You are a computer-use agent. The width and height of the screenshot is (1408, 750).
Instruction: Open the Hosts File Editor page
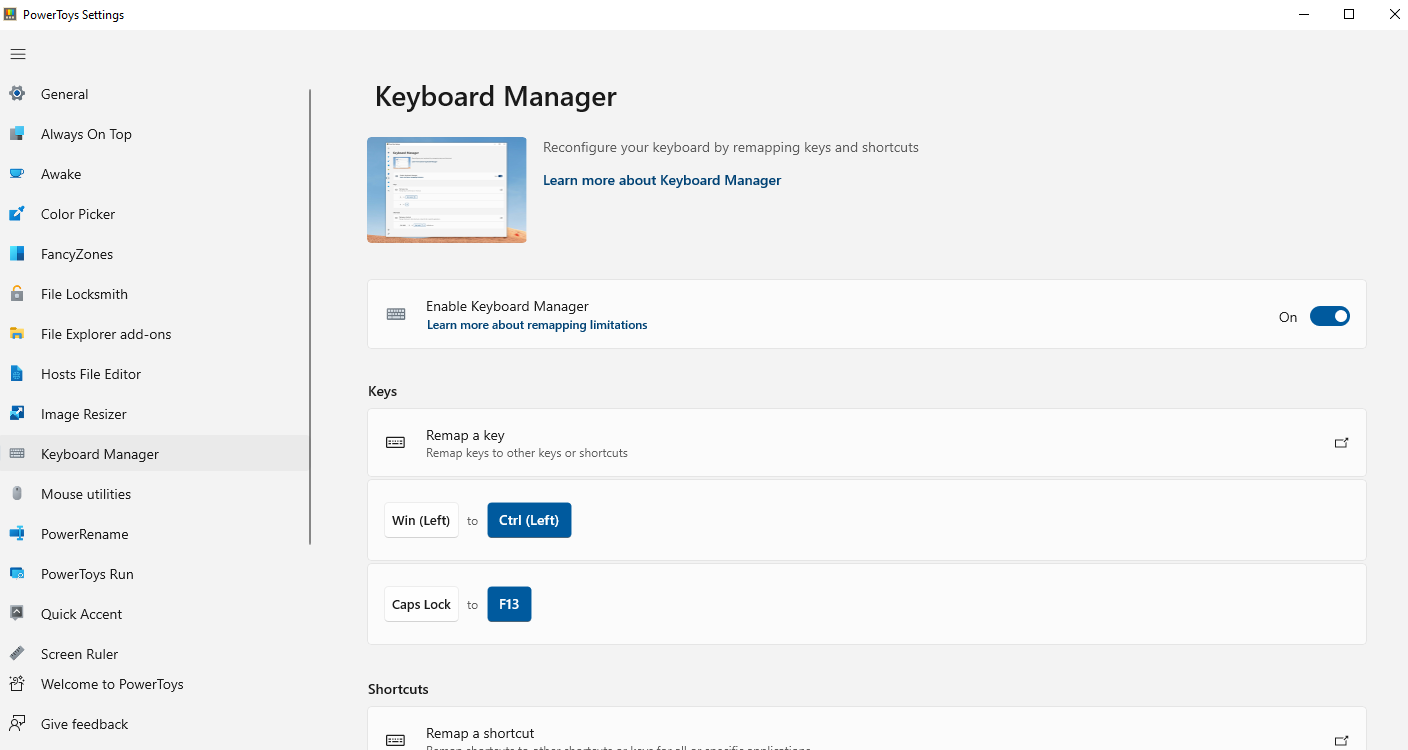coord(91,374)
